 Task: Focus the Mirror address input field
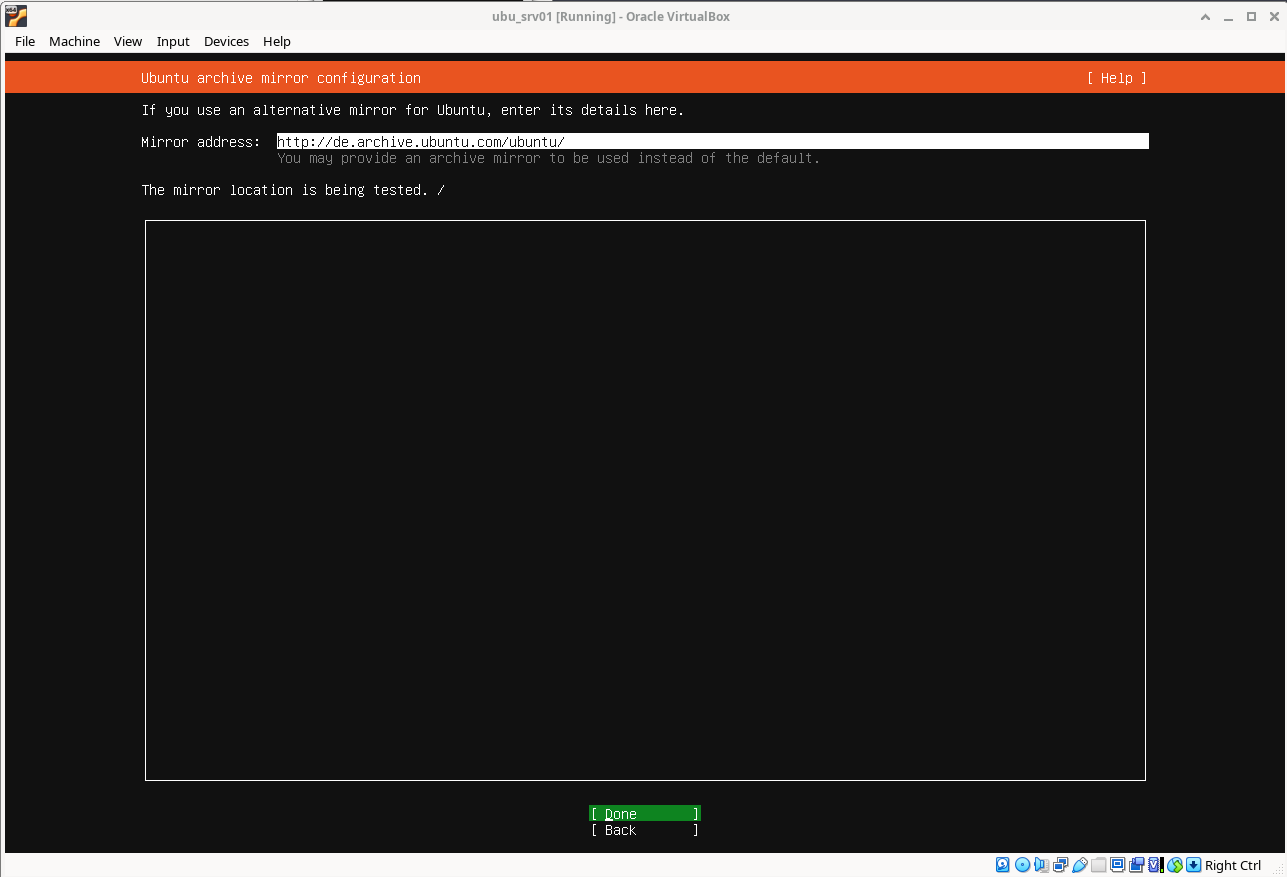(712, 142)
